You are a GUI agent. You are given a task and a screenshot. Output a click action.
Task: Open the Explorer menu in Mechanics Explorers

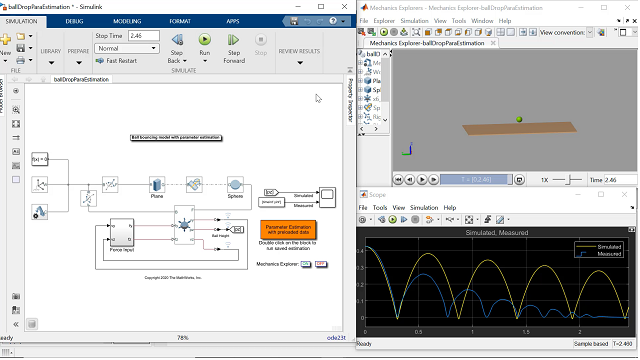pyautogui.click(x=384, y=21)
